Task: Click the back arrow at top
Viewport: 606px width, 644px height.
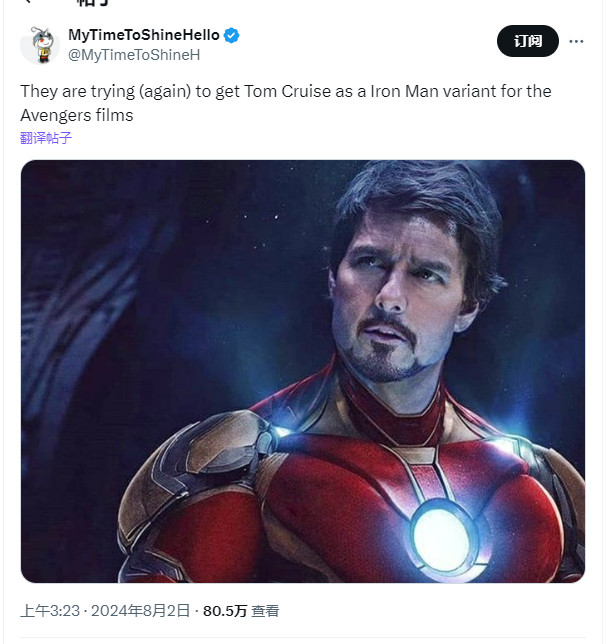Action: [28, 3]
